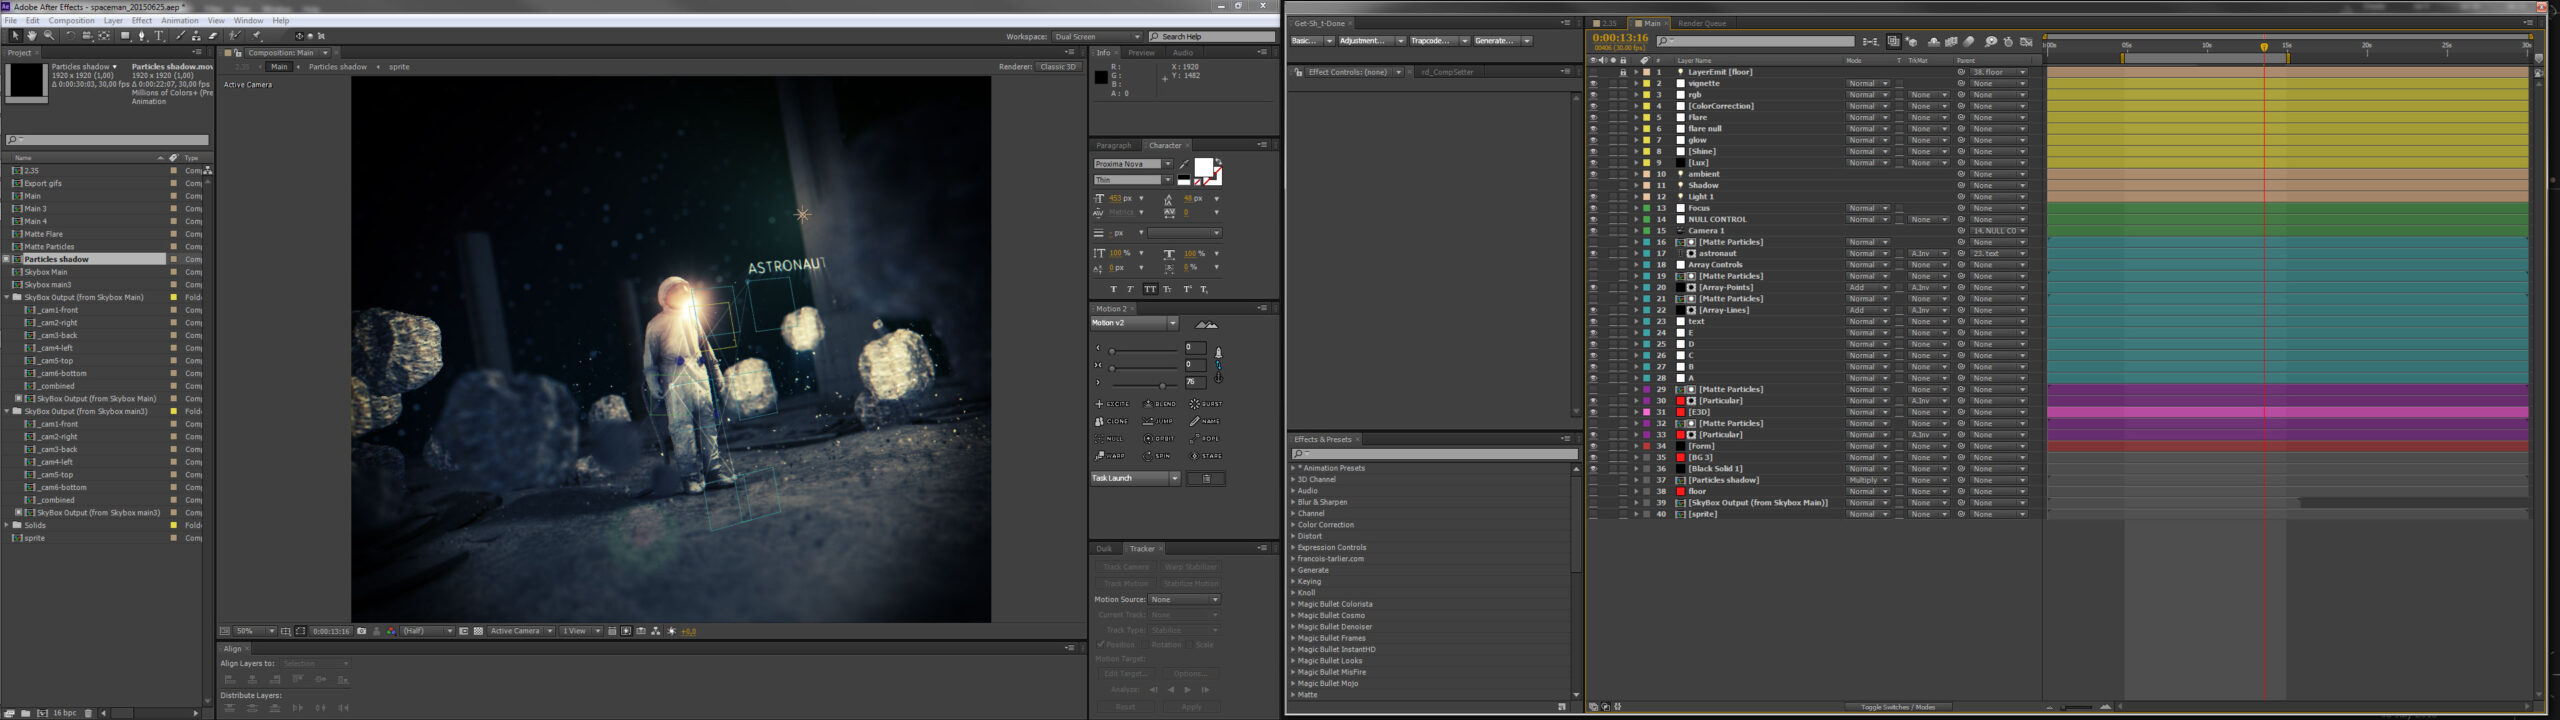The width and height of the screenshot is (2560, 720).
Task: Open blend mode dropdown for Particles shadow layer
Action: (1866, 480)
